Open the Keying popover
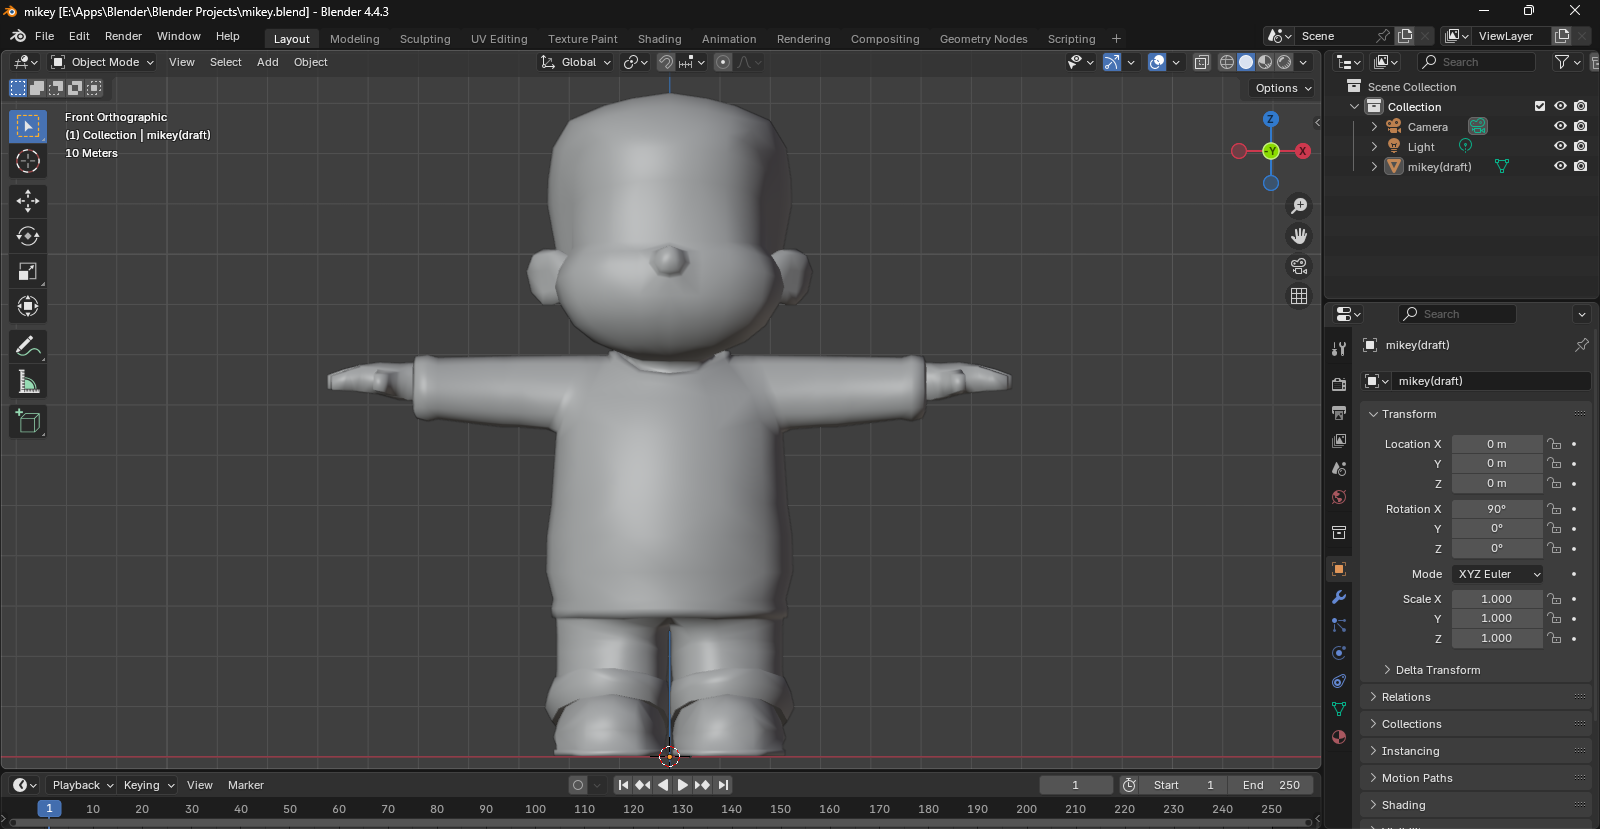 click(148, 785)
